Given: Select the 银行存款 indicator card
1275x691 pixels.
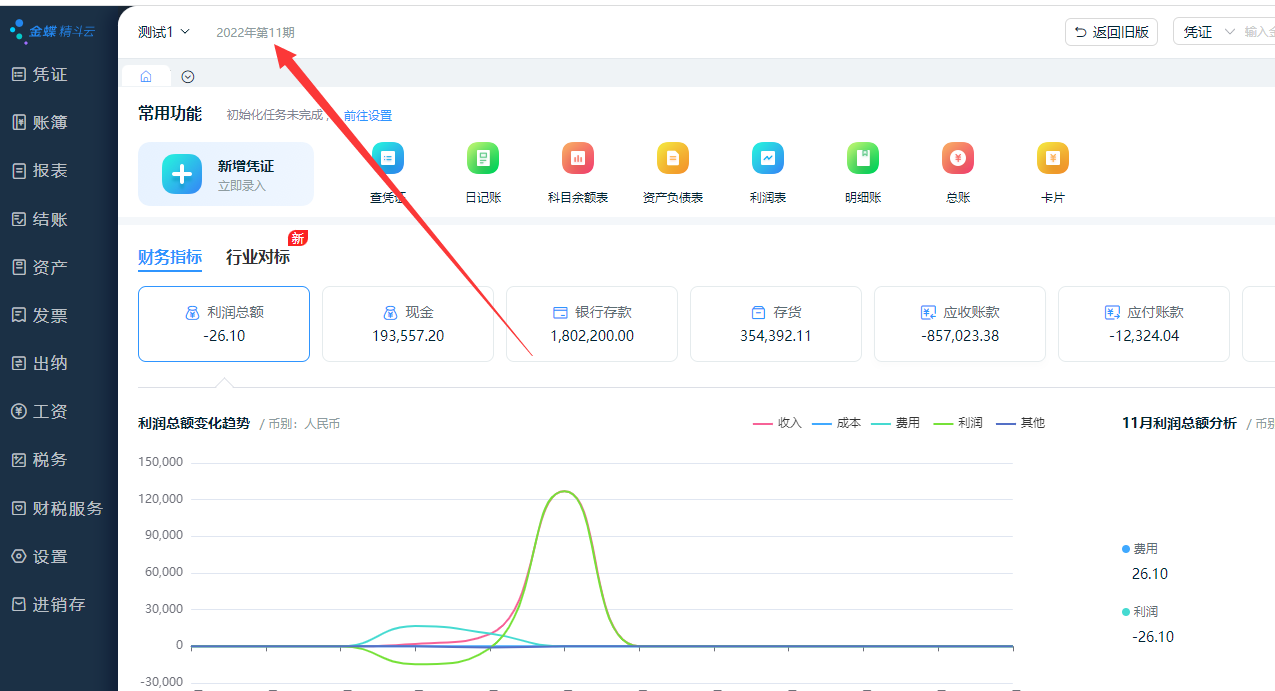Looking at the screenshot, I should coord(592,324).
